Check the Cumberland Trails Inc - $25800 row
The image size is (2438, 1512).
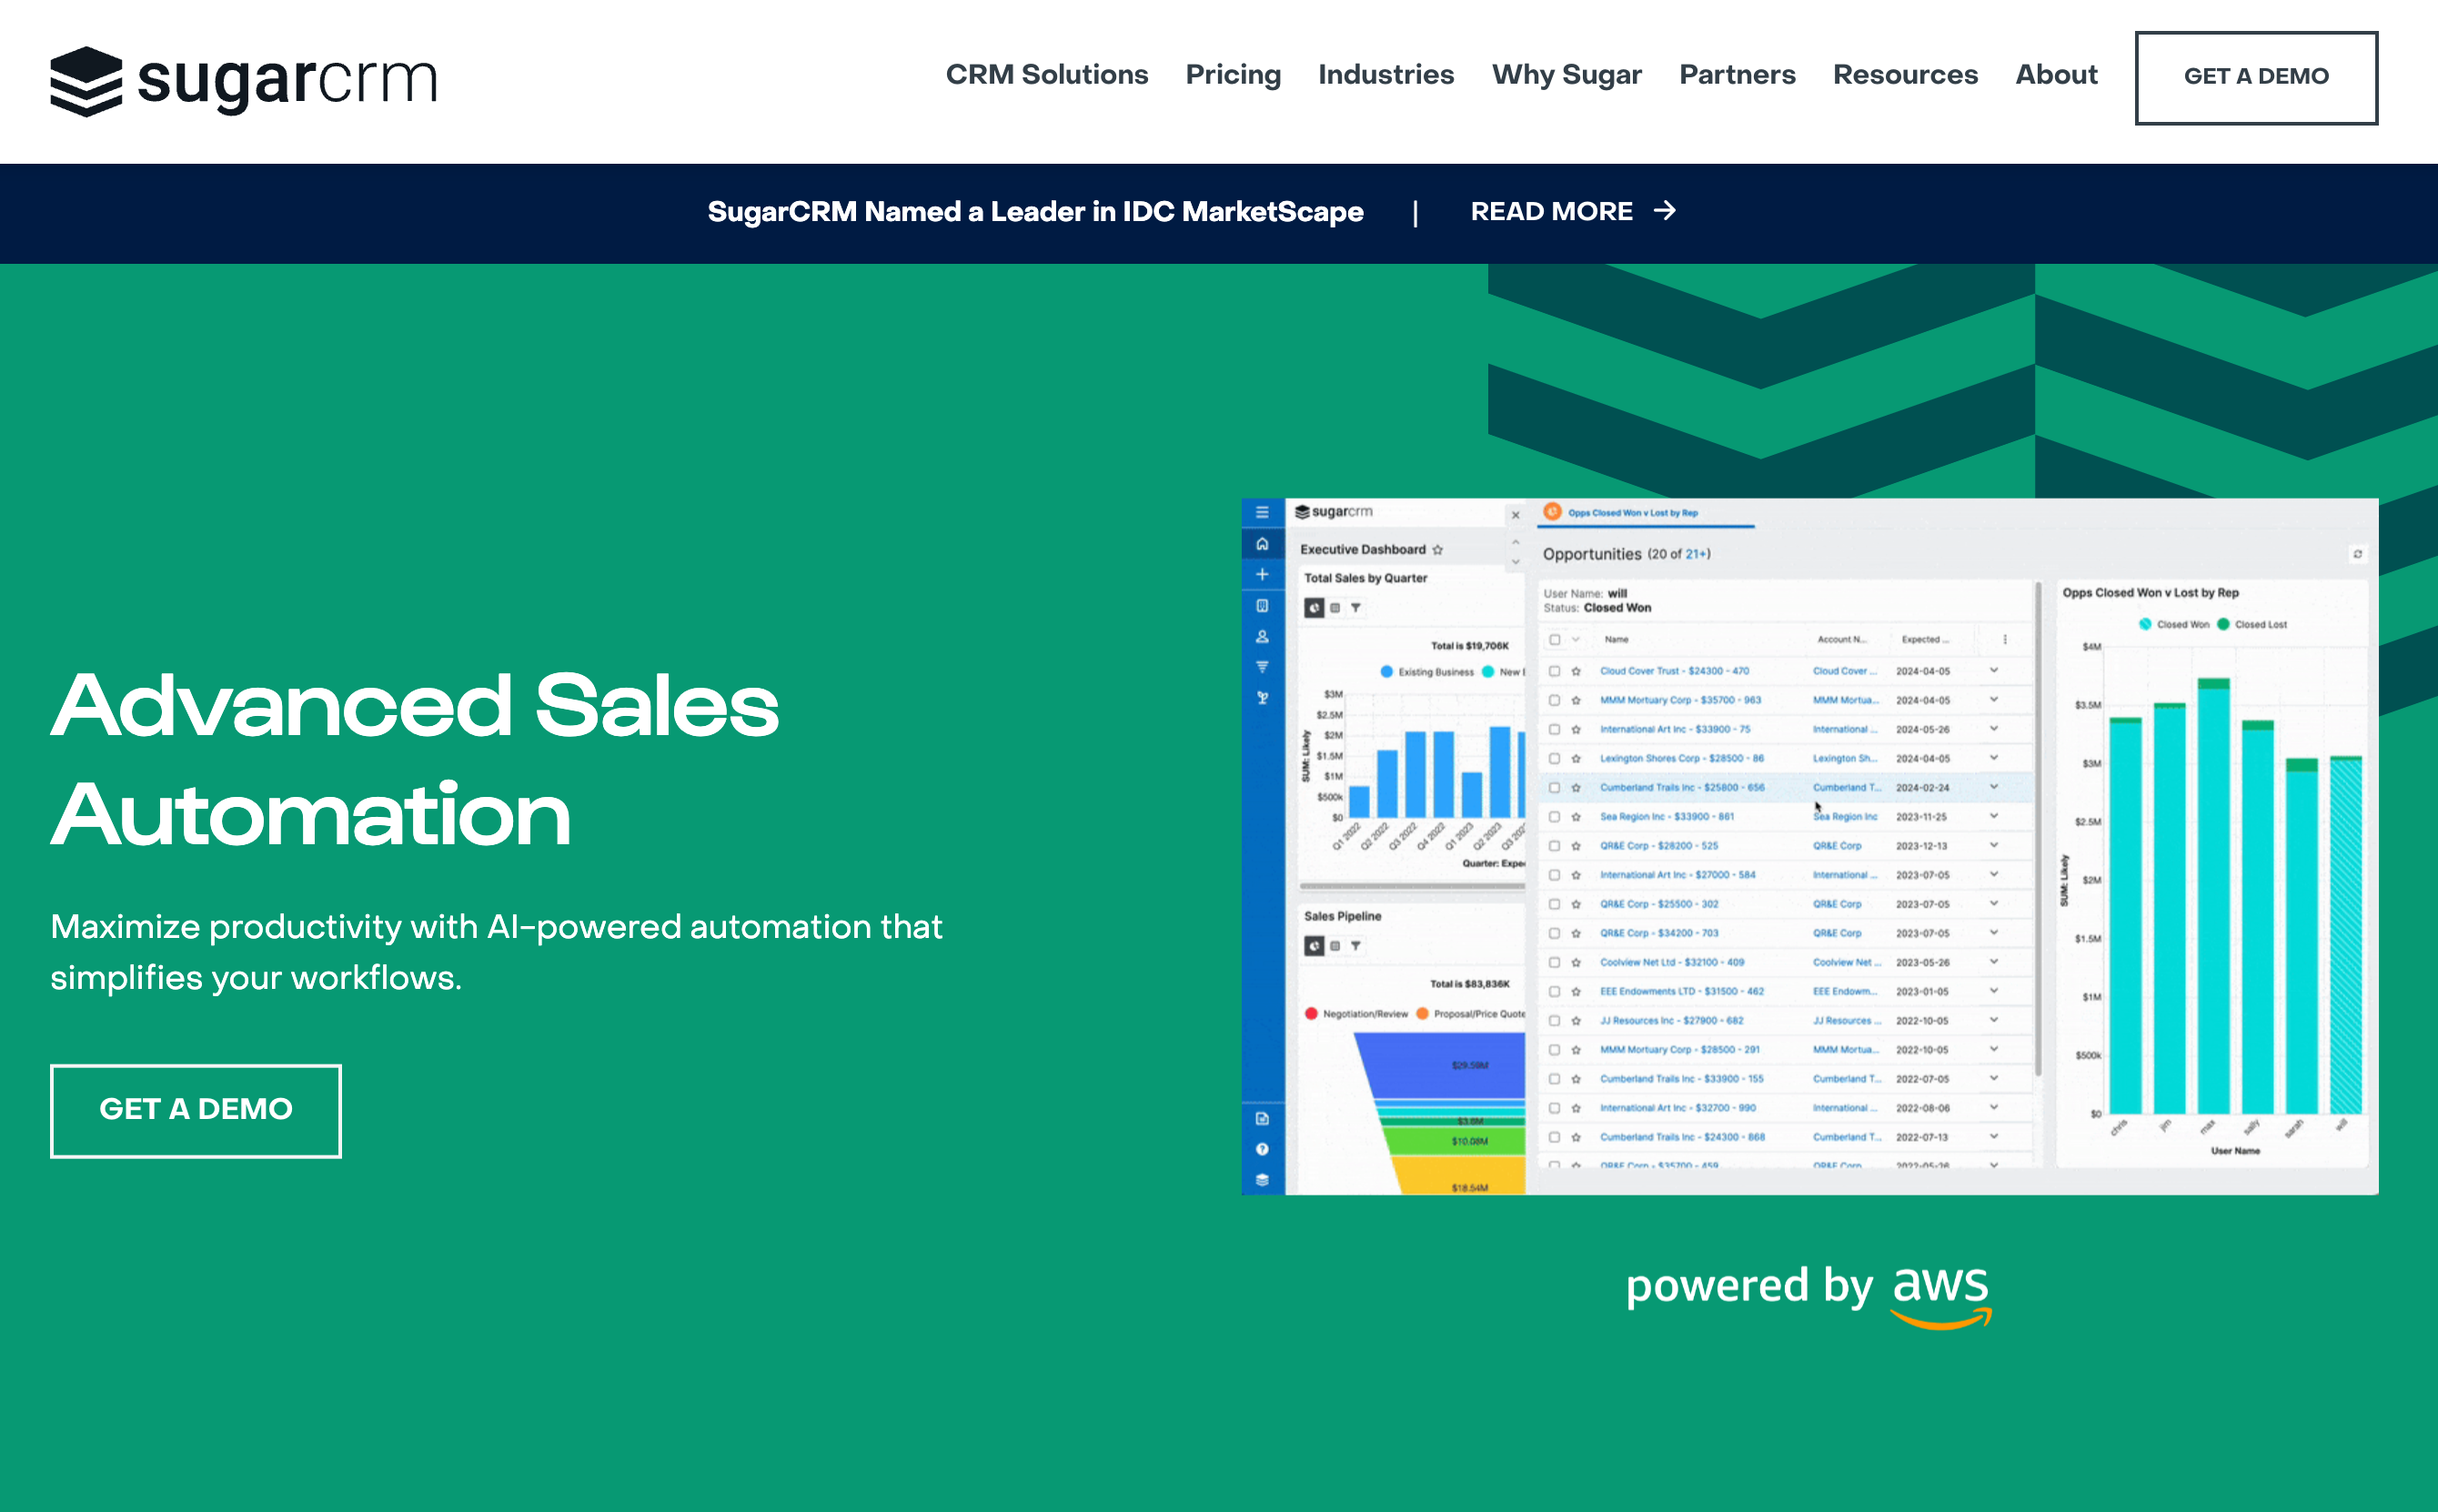[1555, 788]
